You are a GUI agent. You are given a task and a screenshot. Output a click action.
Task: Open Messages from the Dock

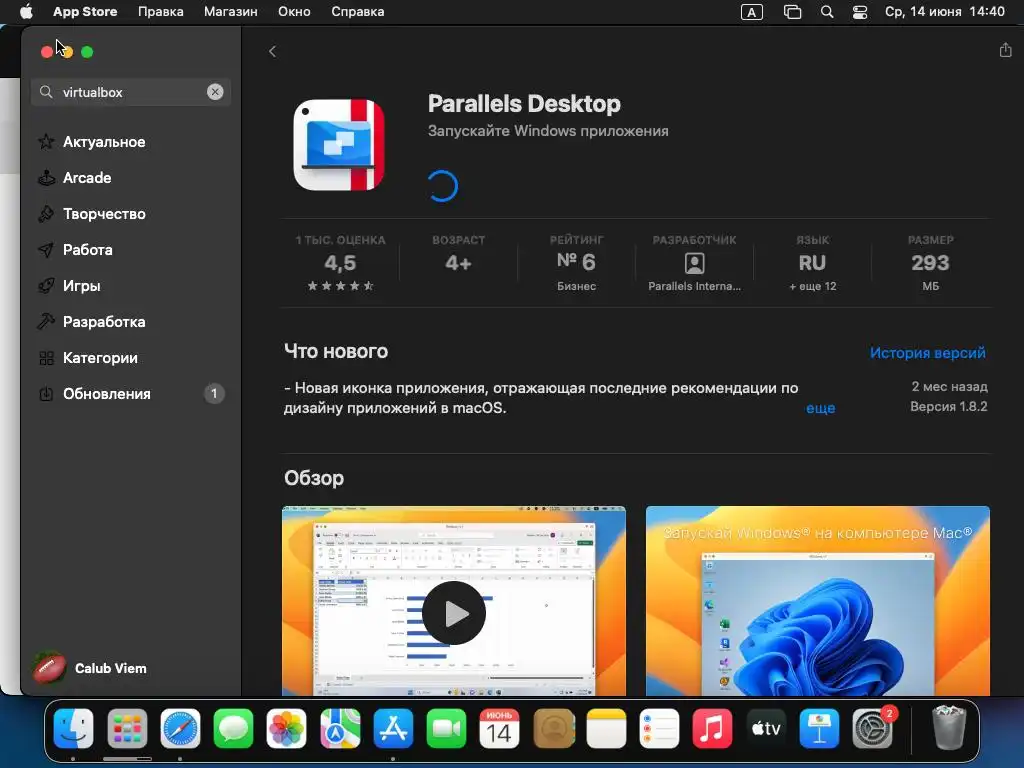point(233,728)
